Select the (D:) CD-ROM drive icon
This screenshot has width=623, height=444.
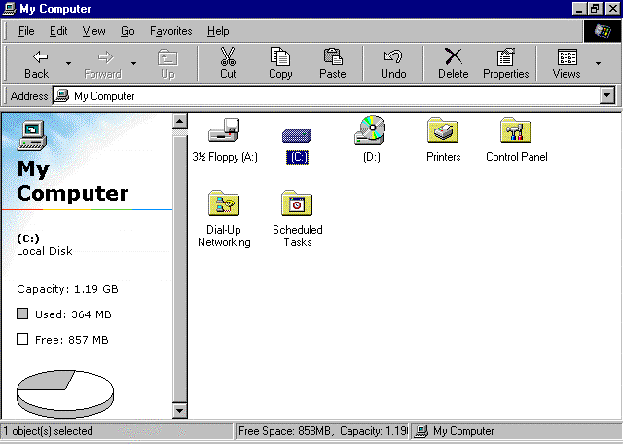point(371,133)
